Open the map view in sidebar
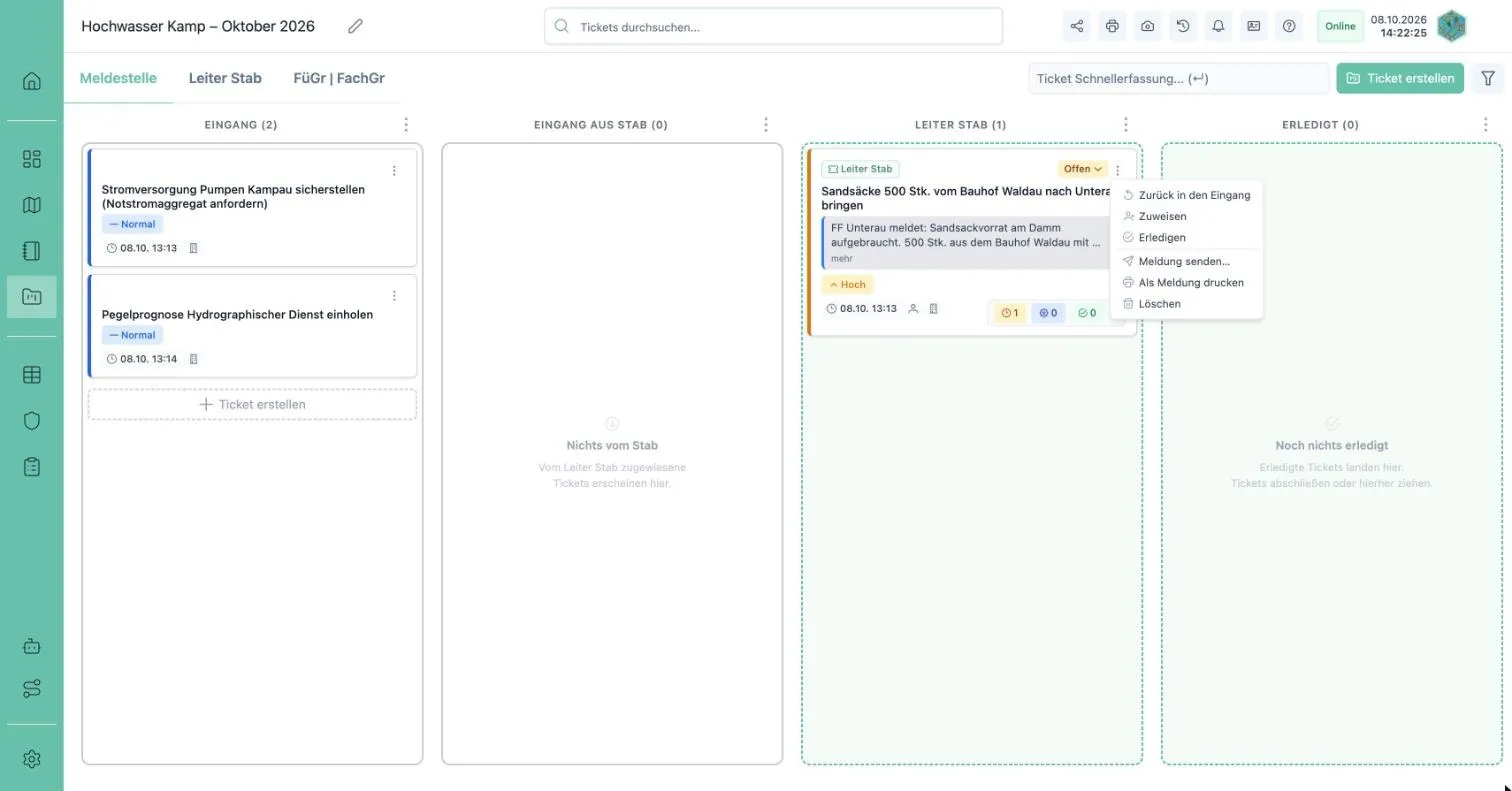1512x791 pixels. click(x=32, y=205)
